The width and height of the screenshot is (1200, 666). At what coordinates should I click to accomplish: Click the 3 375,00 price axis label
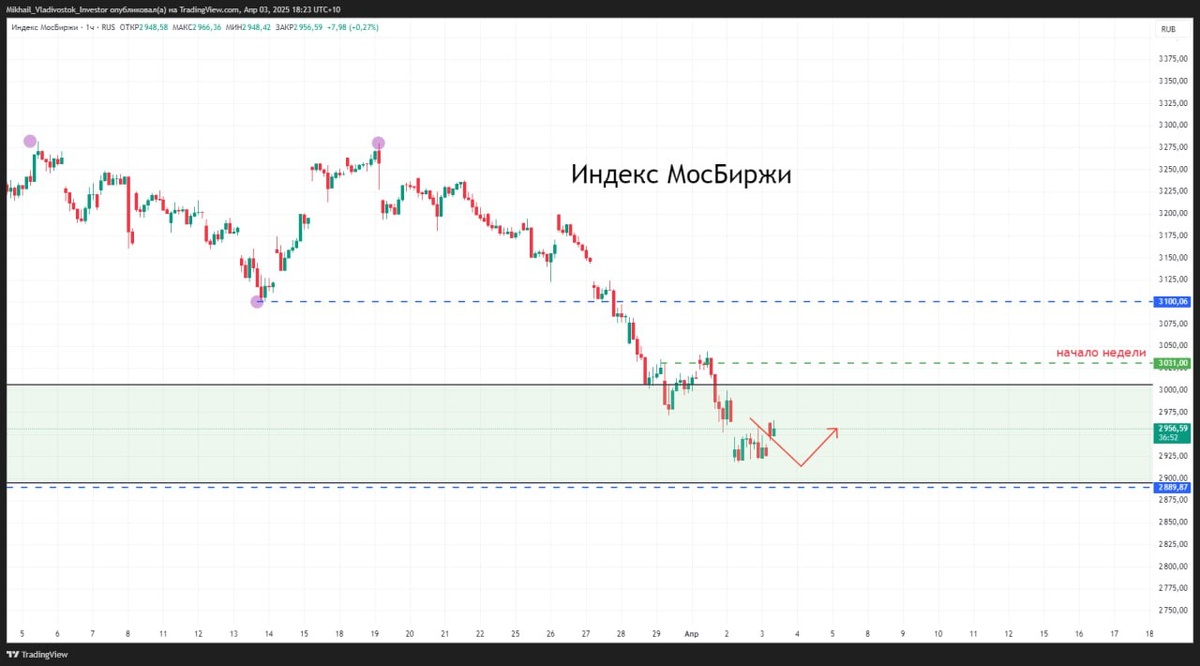tap(1172, 59)
